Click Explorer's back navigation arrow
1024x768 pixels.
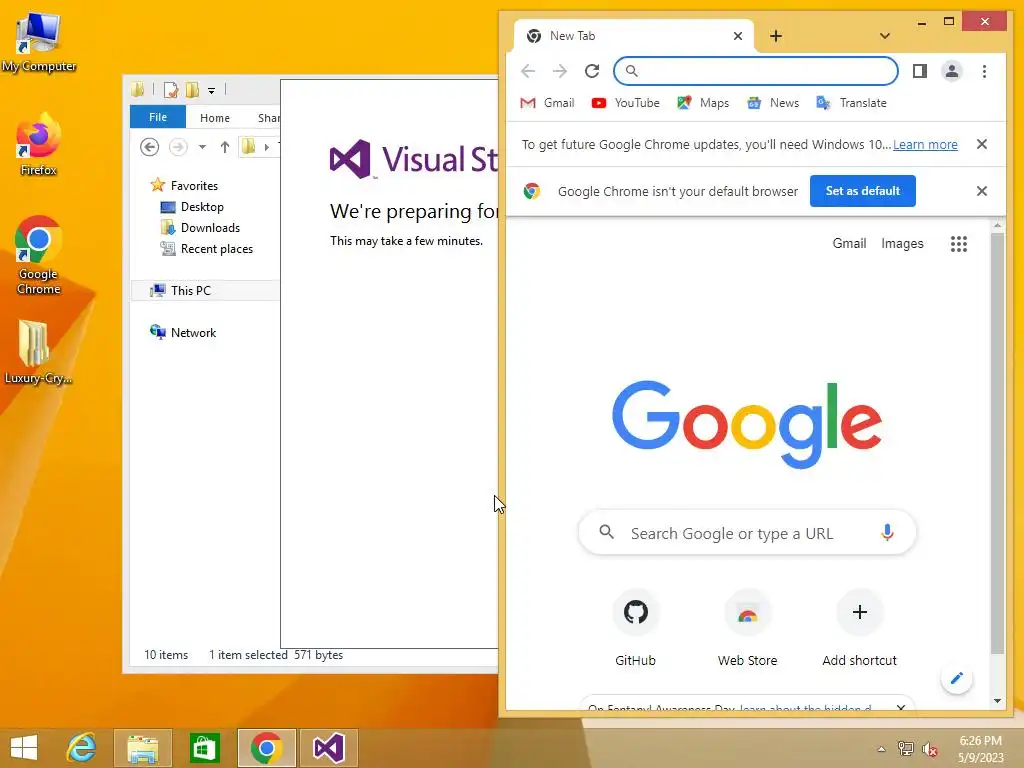pyautogui.click(x=150, y=147)
